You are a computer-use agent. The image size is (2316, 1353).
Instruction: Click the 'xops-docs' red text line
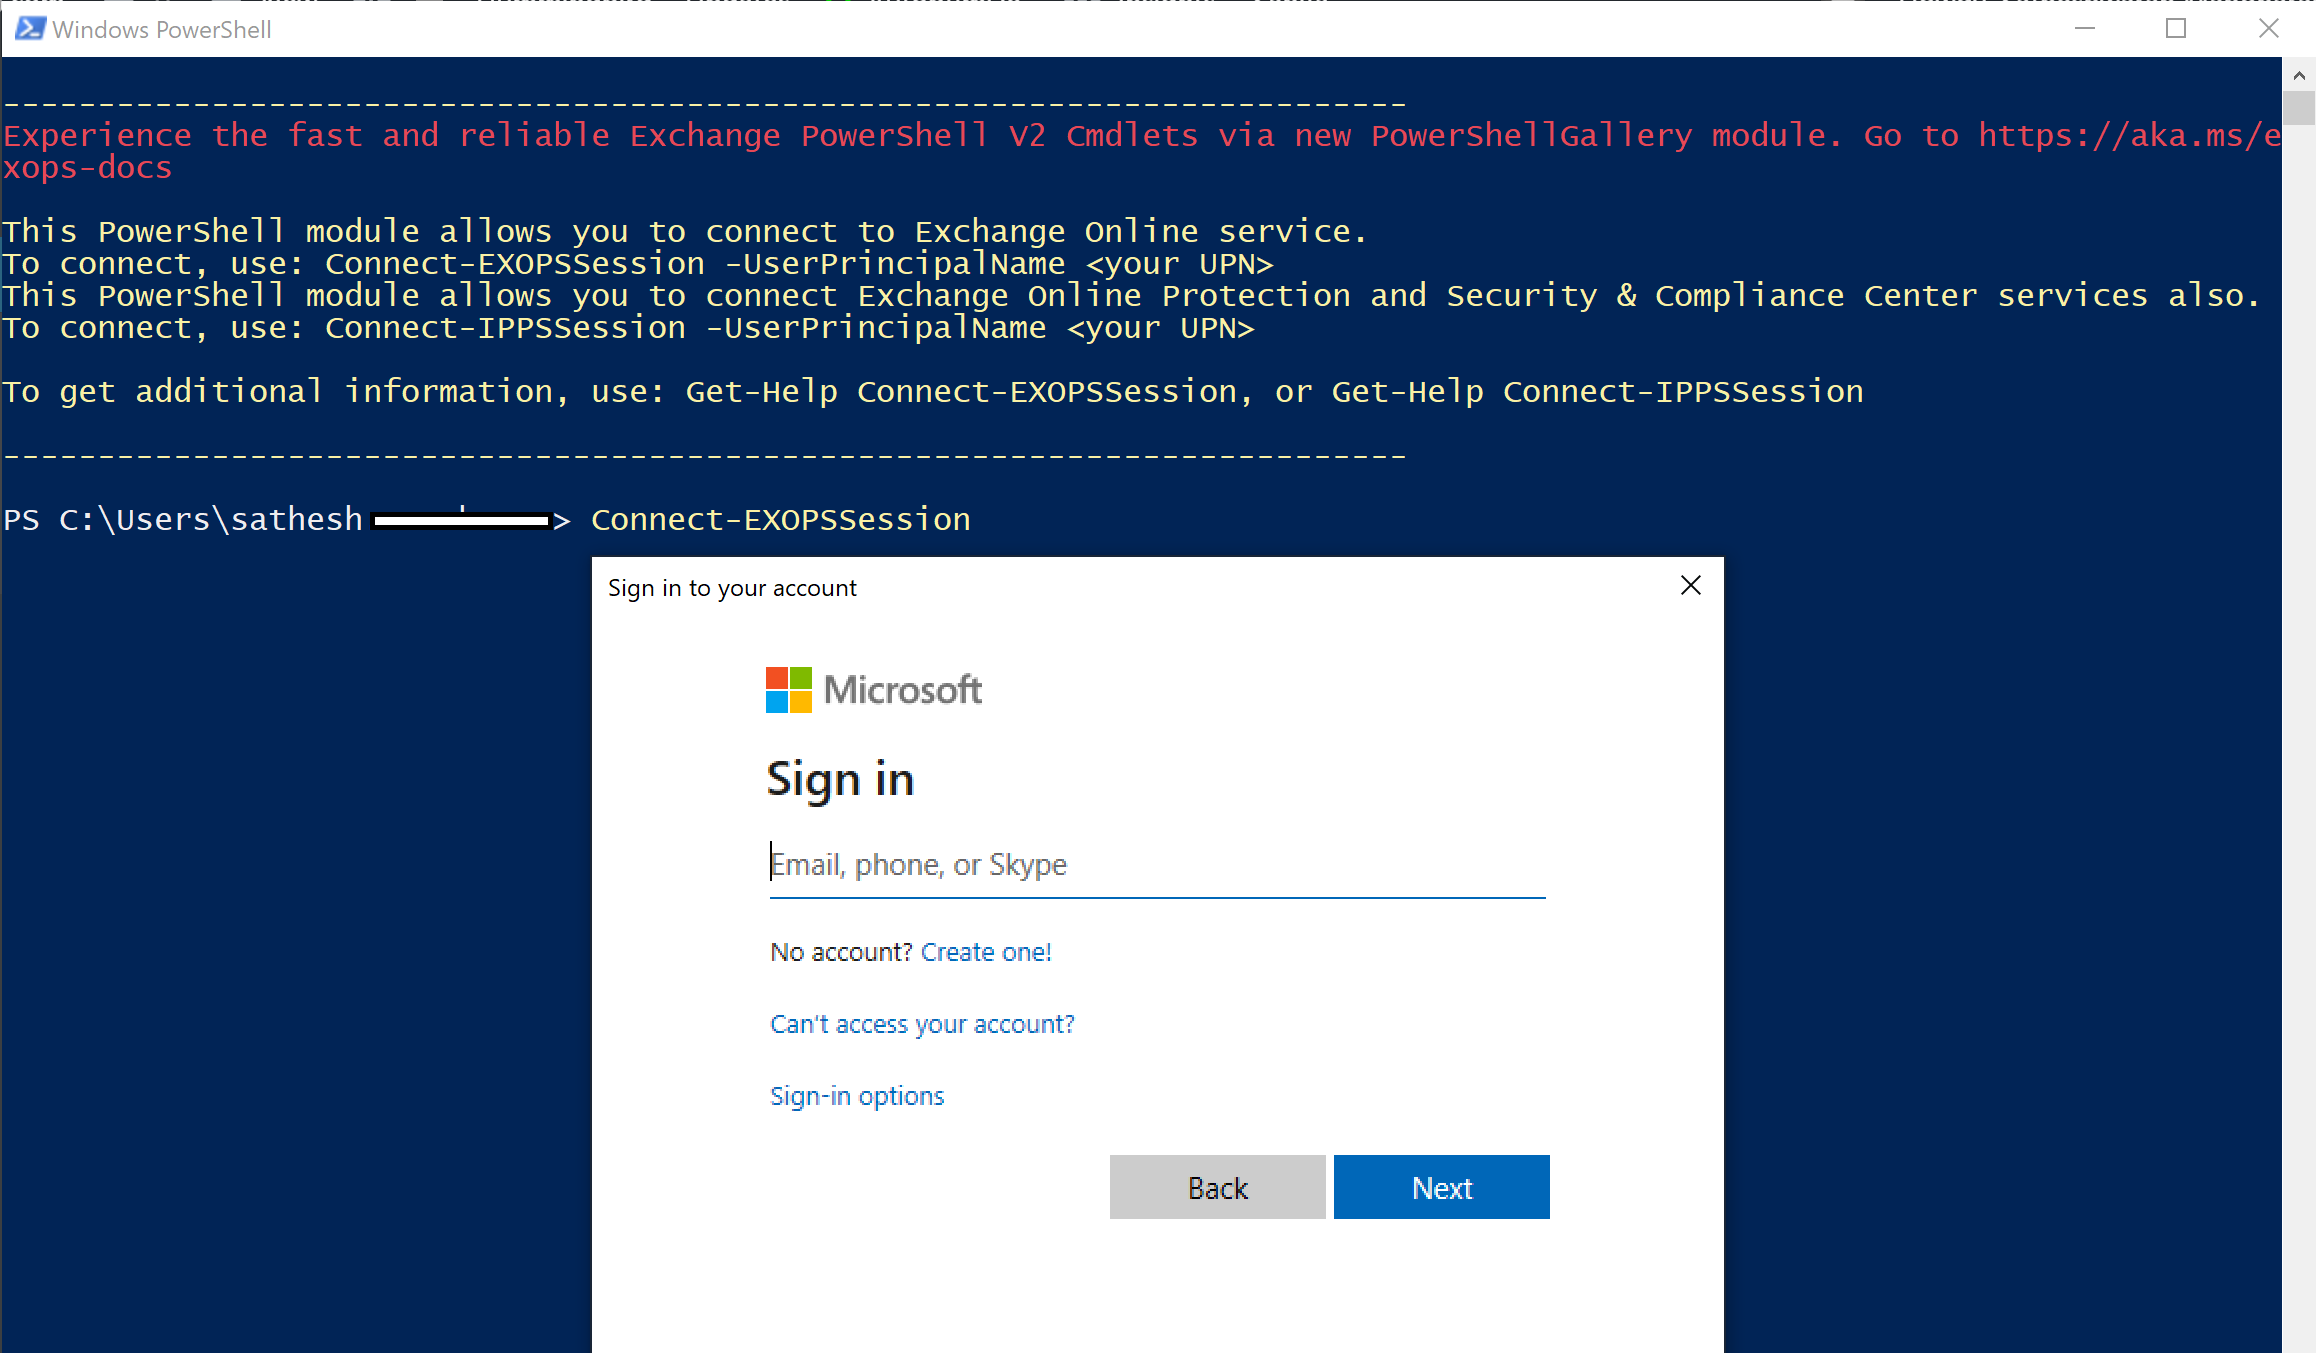(87, 168)
